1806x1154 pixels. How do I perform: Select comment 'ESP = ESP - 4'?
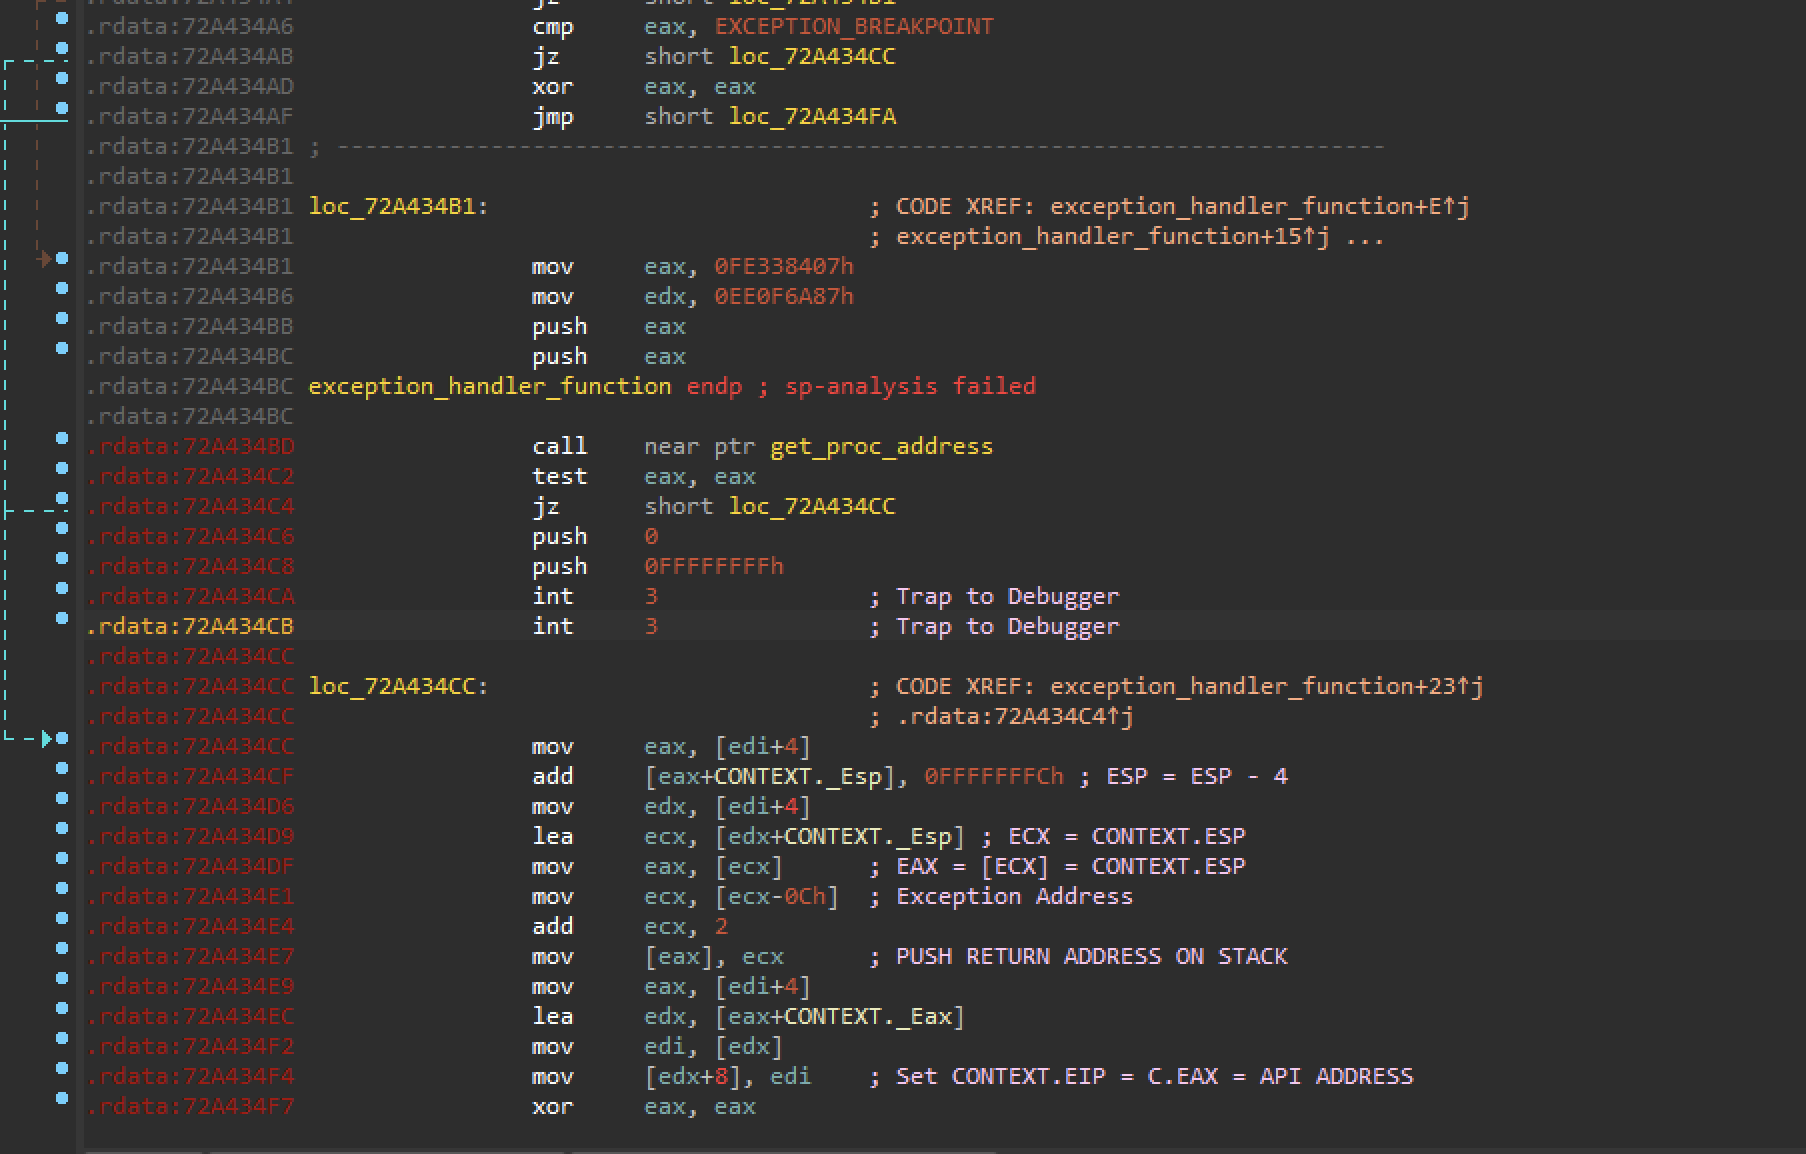[x=1197, y=777]
